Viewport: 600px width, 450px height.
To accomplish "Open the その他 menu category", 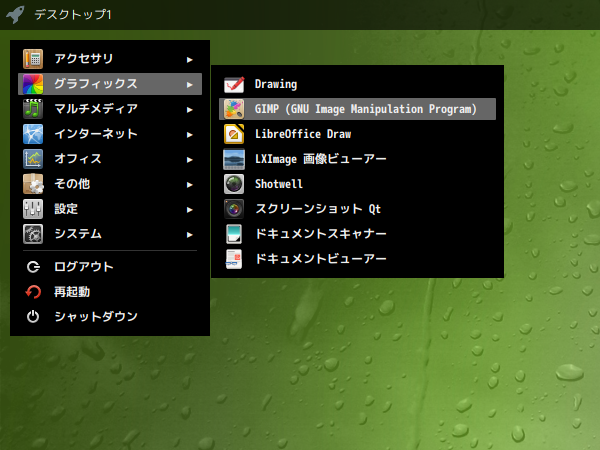I will 110,184.
